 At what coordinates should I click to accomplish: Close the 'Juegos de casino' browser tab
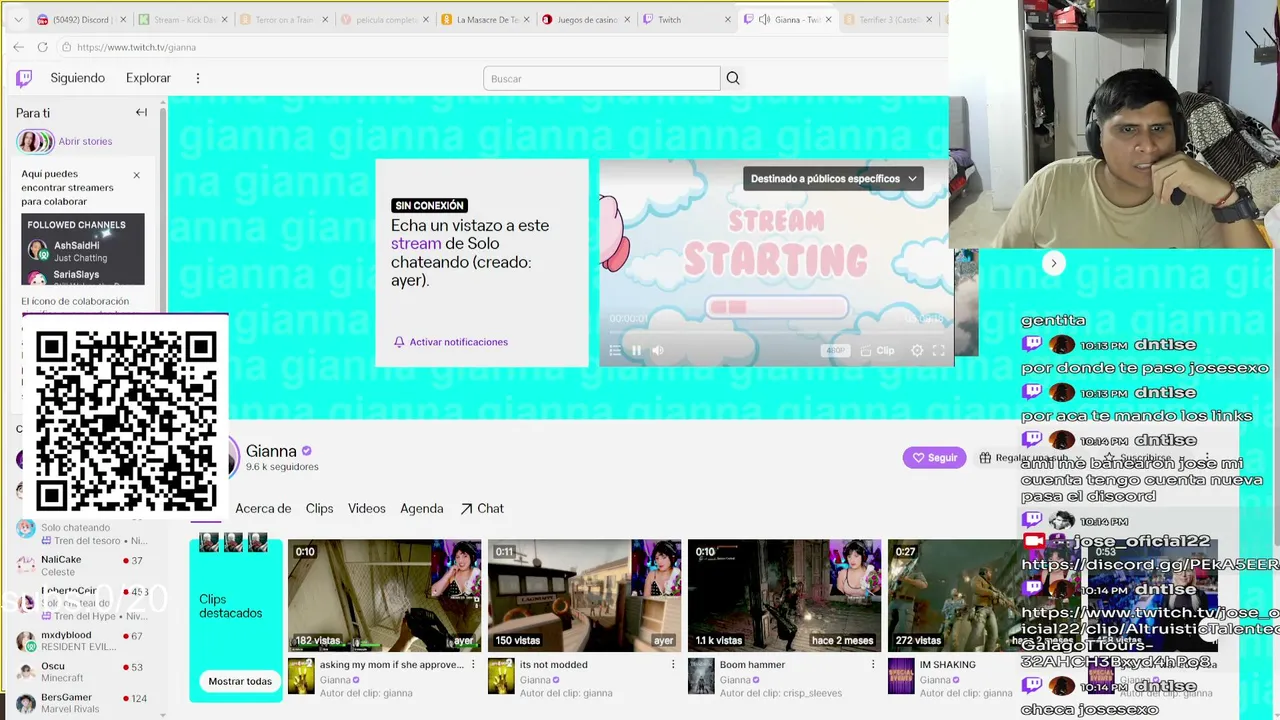(626, 20)
